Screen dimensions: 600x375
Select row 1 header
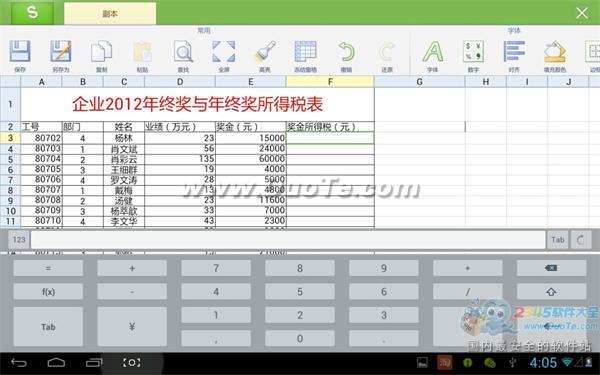[x=10, y=104]
